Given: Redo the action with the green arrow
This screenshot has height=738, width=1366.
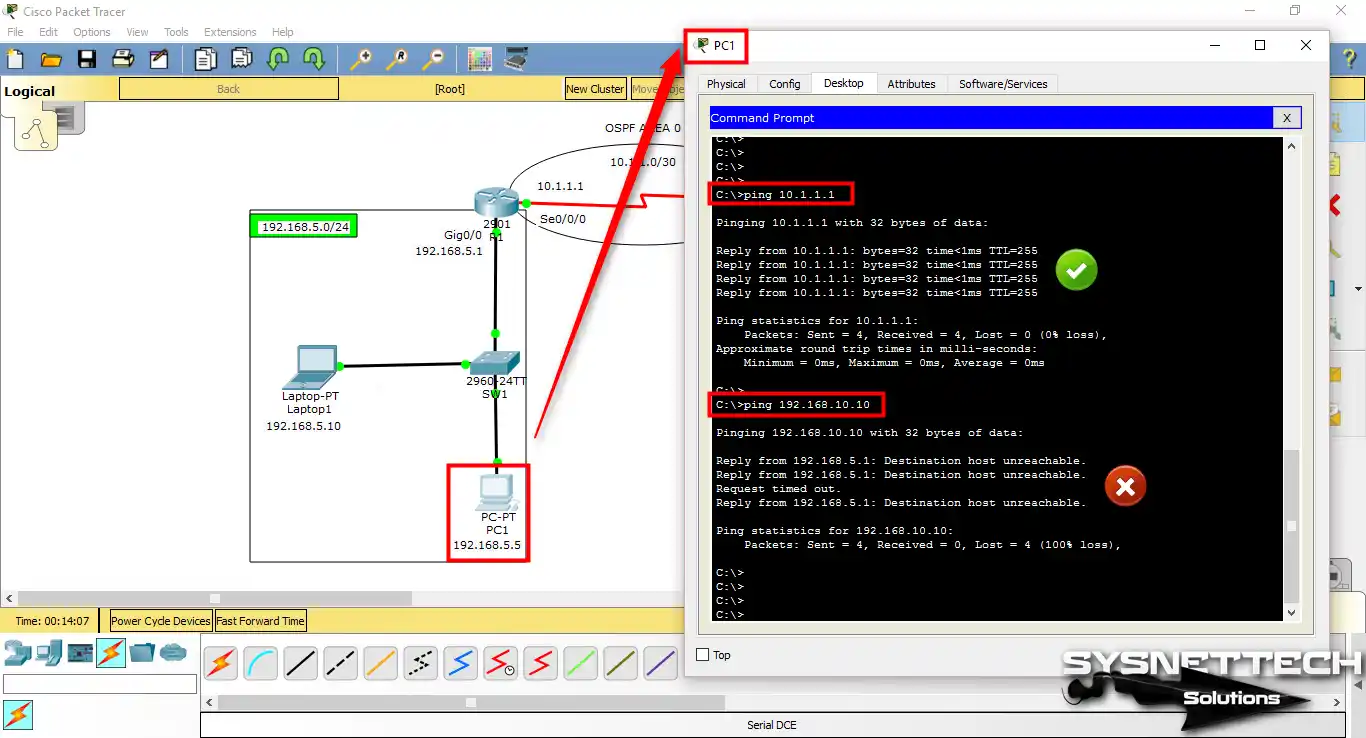Looking at the screenshot, I should coord(314,59).
